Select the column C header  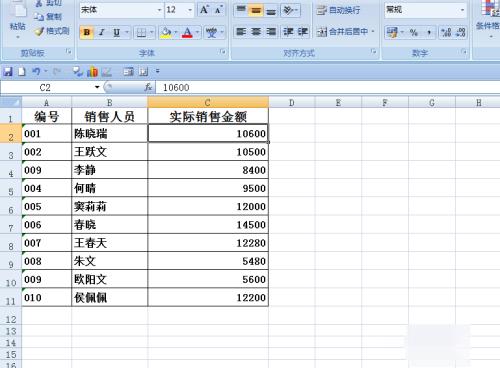208,102
